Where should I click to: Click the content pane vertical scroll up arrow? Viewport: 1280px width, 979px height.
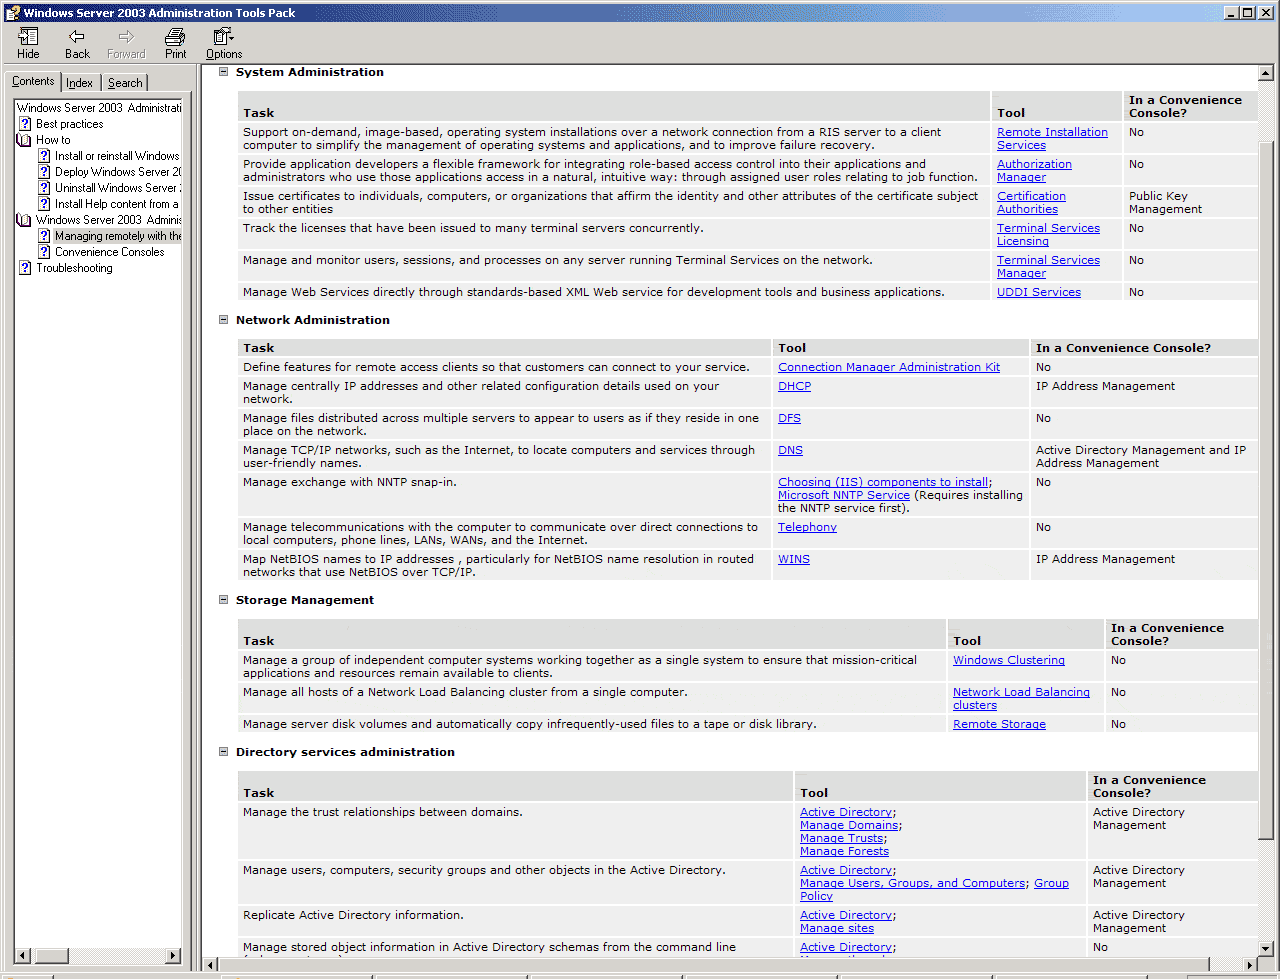pyautogui.click(x=1266, y=73)
